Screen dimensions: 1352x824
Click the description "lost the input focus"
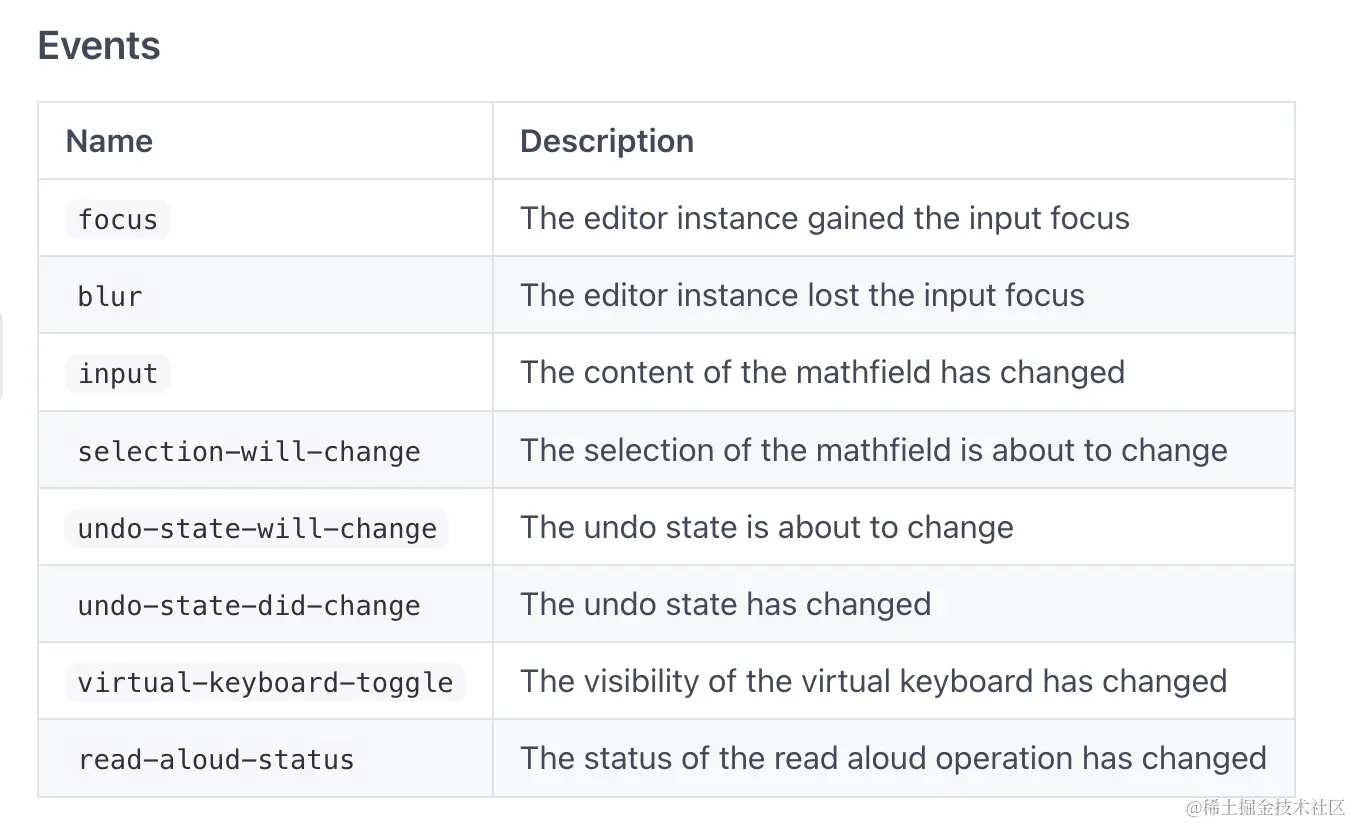pyautogui.click(x=802, y=295)
